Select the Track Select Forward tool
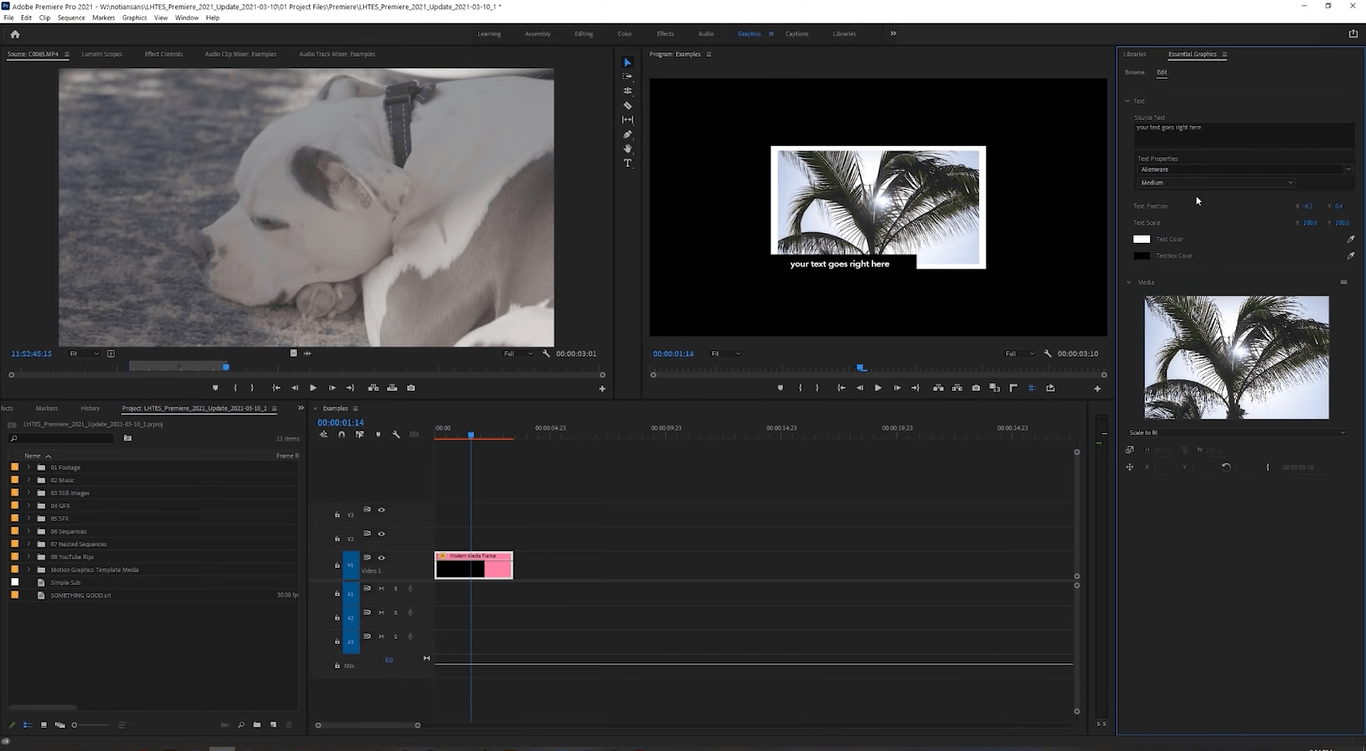Image resolution: width=1366 pixels, height=751 pixels. 627,76
